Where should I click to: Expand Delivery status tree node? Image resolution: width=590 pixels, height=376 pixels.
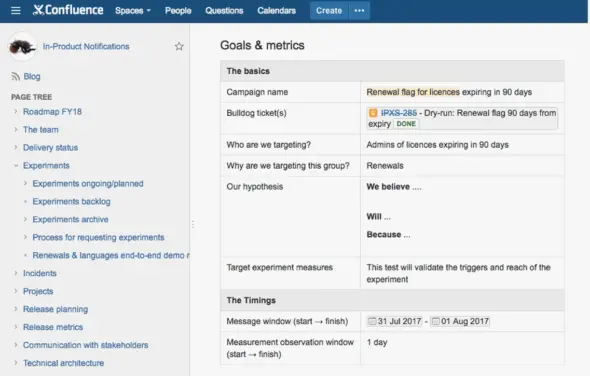(x=15, y=147)
